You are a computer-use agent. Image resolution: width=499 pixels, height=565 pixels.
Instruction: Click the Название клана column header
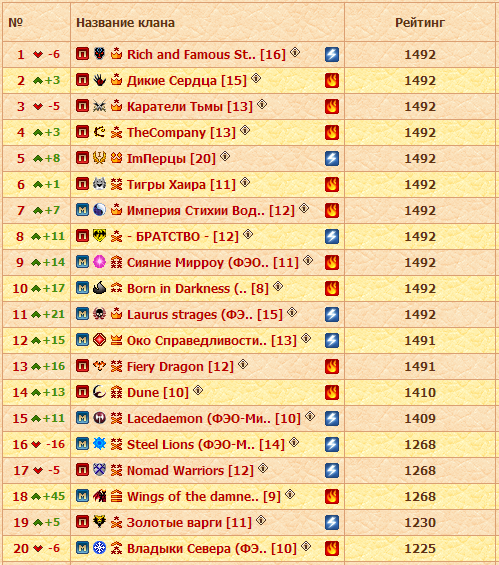click(125, 23)
